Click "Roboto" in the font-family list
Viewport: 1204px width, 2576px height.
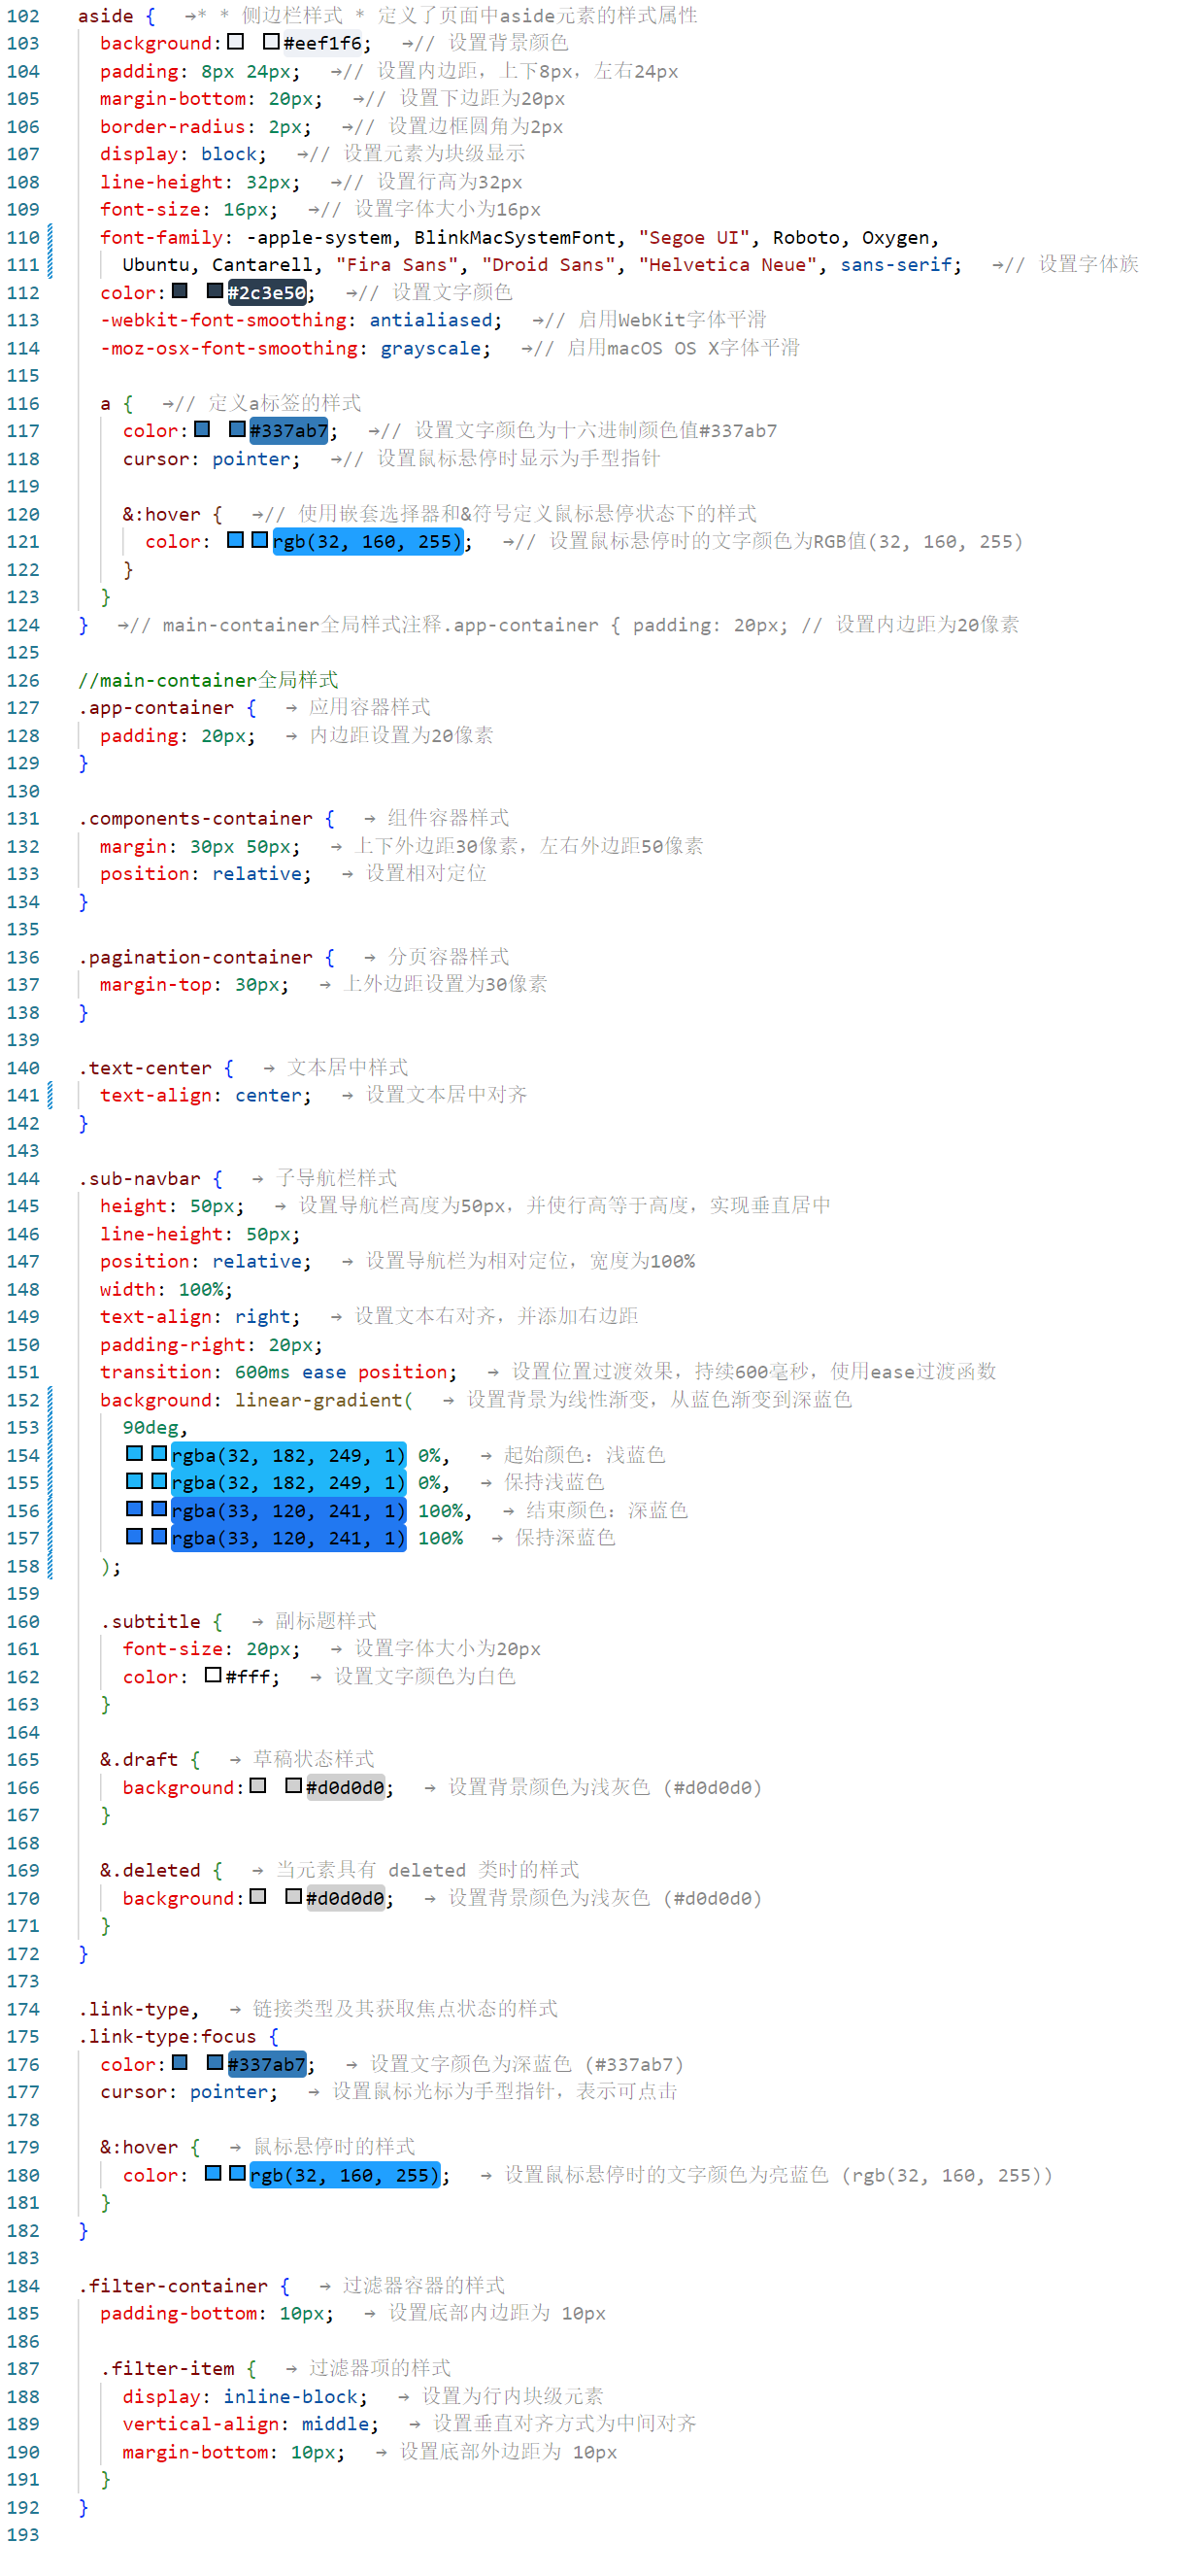[x=806, y=237]
